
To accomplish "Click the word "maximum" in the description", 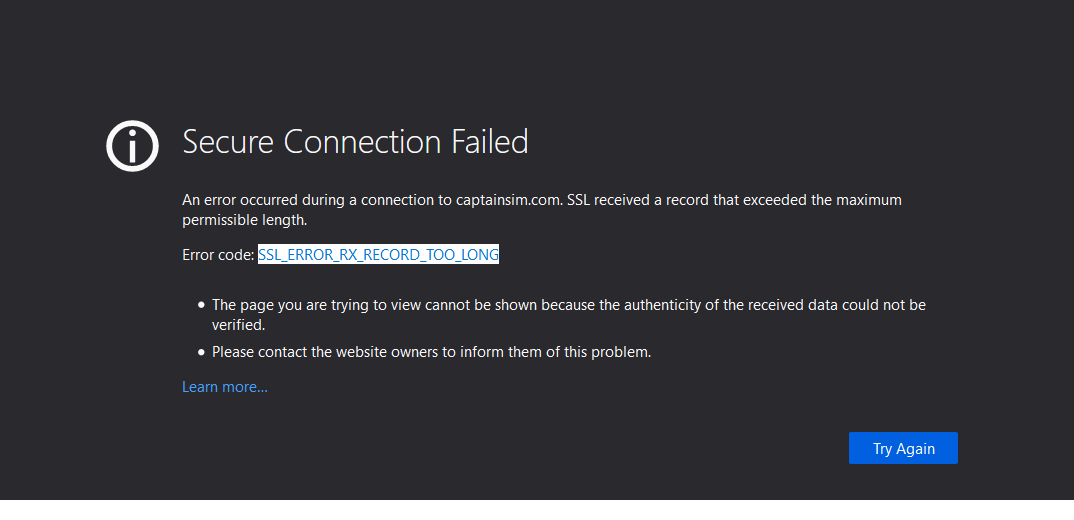I will (x=867, y=200).
